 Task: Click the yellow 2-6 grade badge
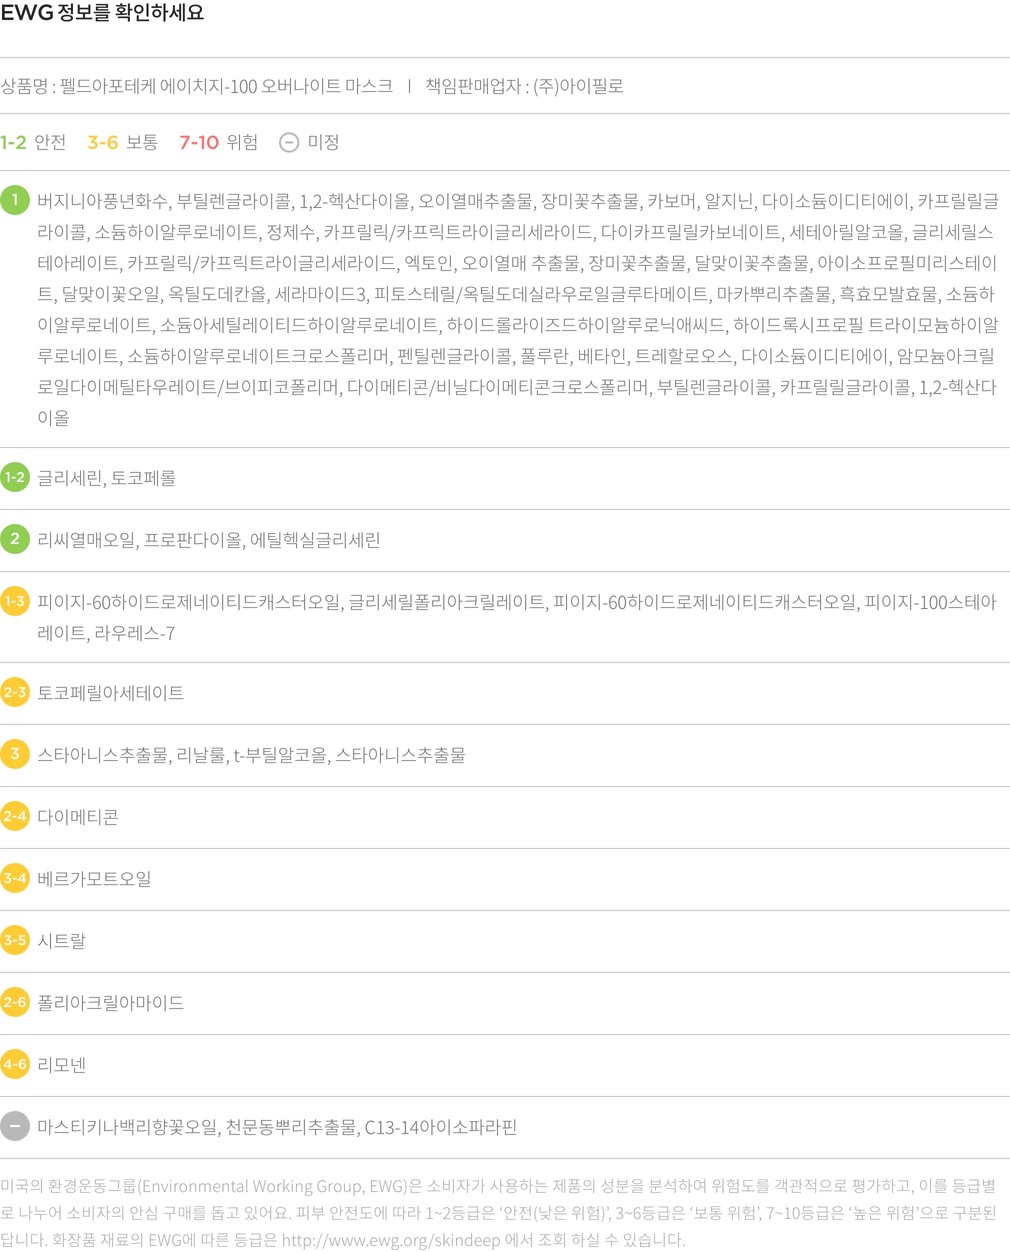(15, 1002)
